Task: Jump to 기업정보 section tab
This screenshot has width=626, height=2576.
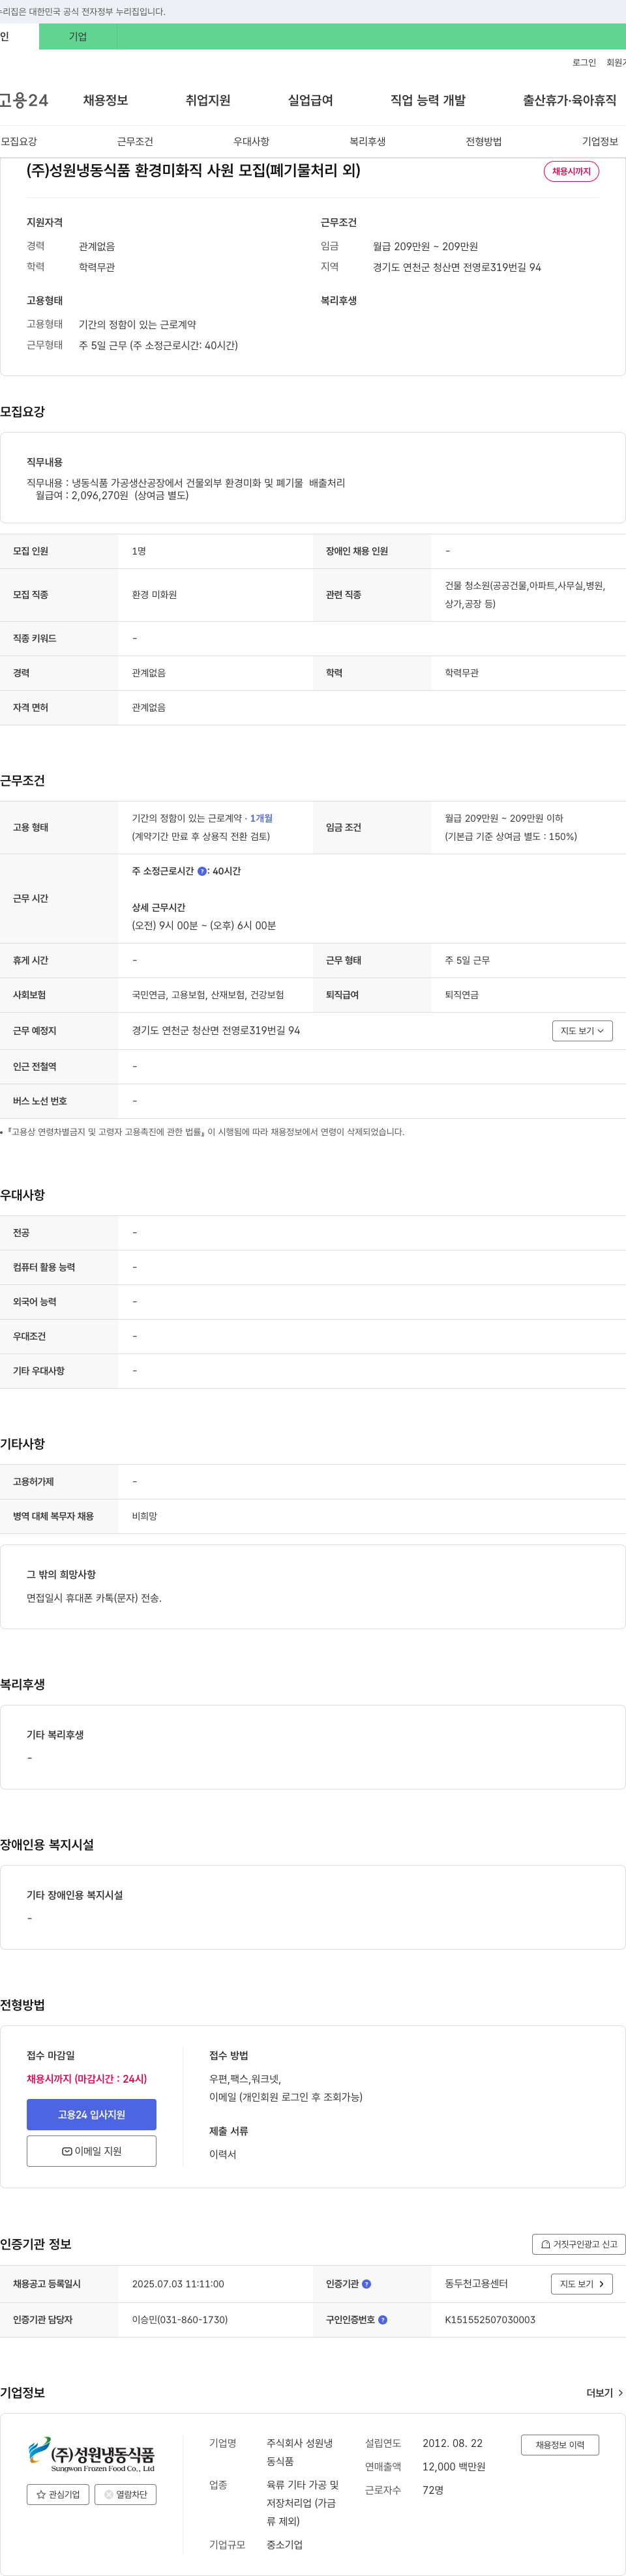Action: pos(600,142)
